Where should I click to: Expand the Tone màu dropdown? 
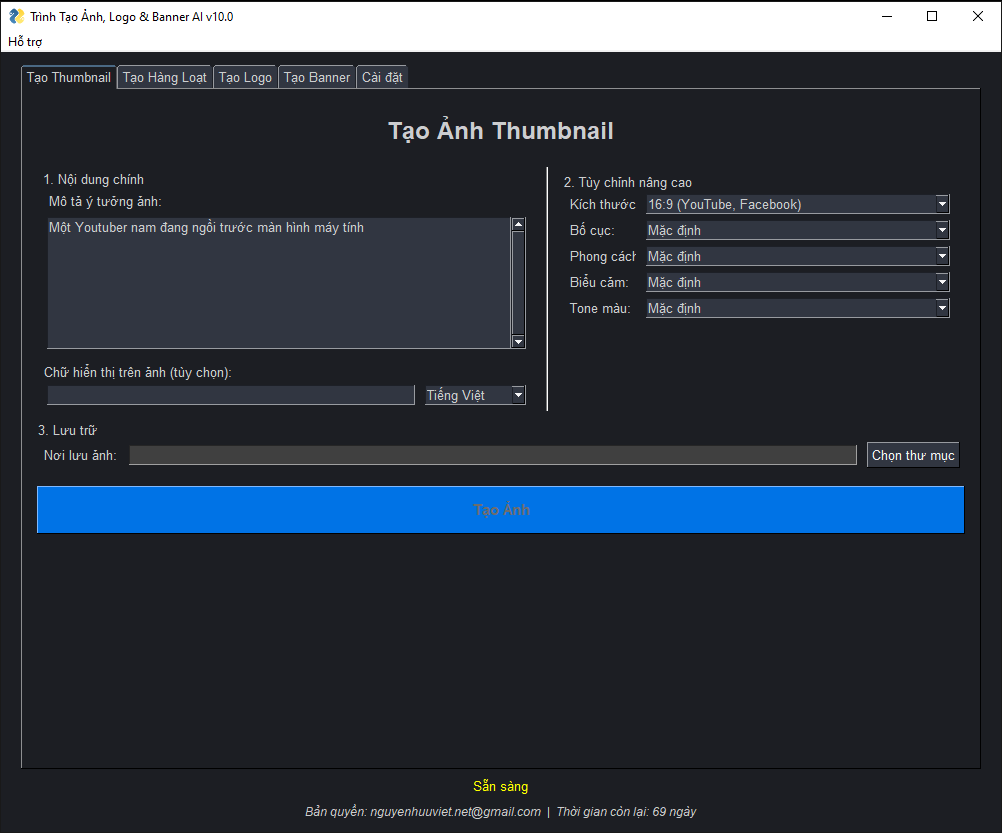[x=798, y=309]
